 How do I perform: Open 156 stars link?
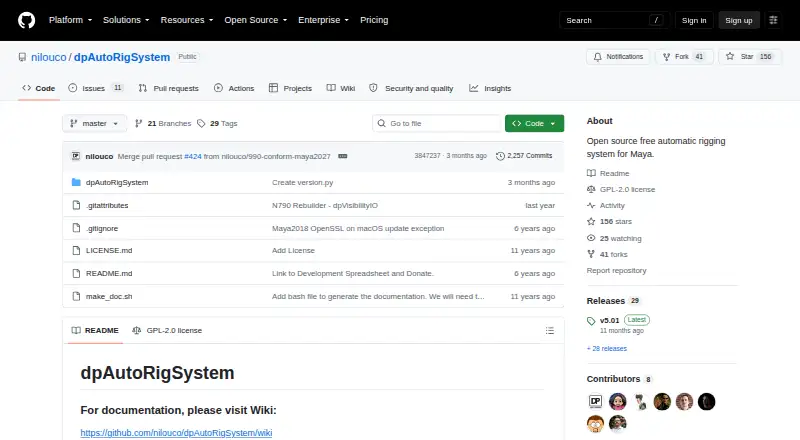point(609,222)
